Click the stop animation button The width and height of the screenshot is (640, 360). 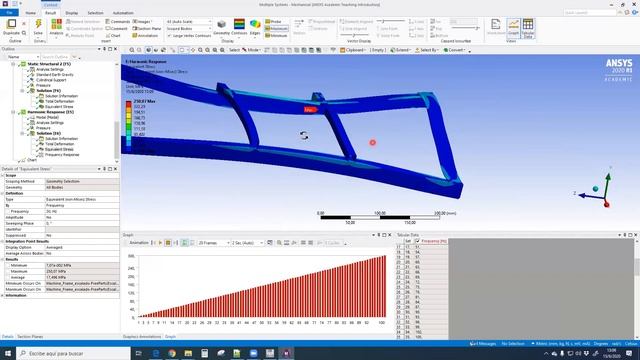coord(168,243)
